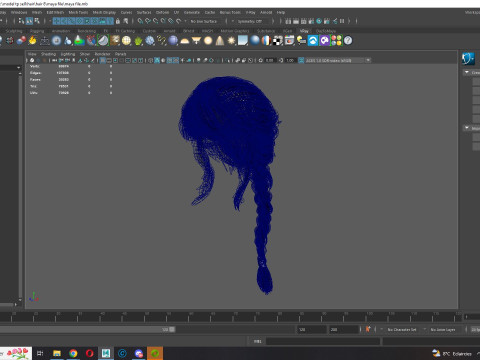Viewport: 480px width, 360px height.
Task: Open the Deform menu
Action: point(162,12)
